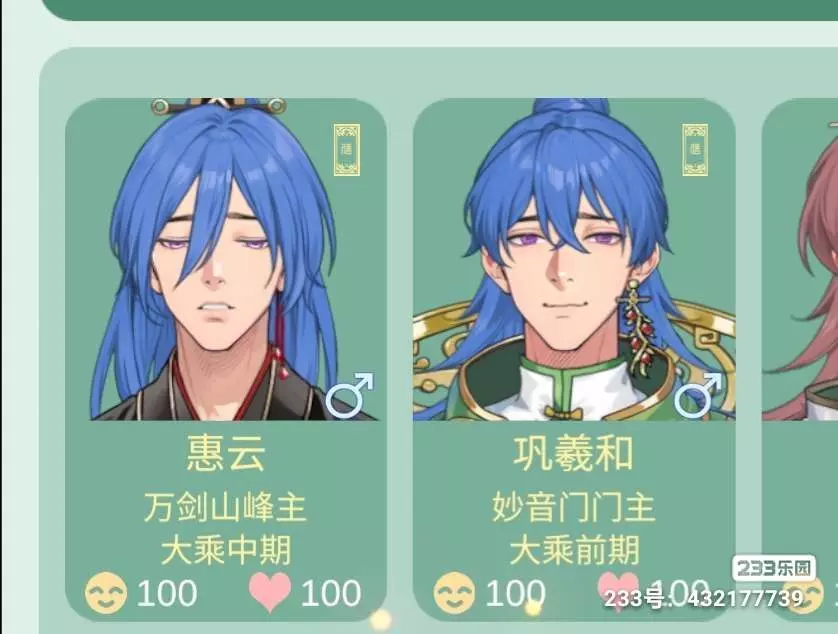The image size is (838, 634).
Task: Click the 233乐园 watermark badge
Action: 773,568
